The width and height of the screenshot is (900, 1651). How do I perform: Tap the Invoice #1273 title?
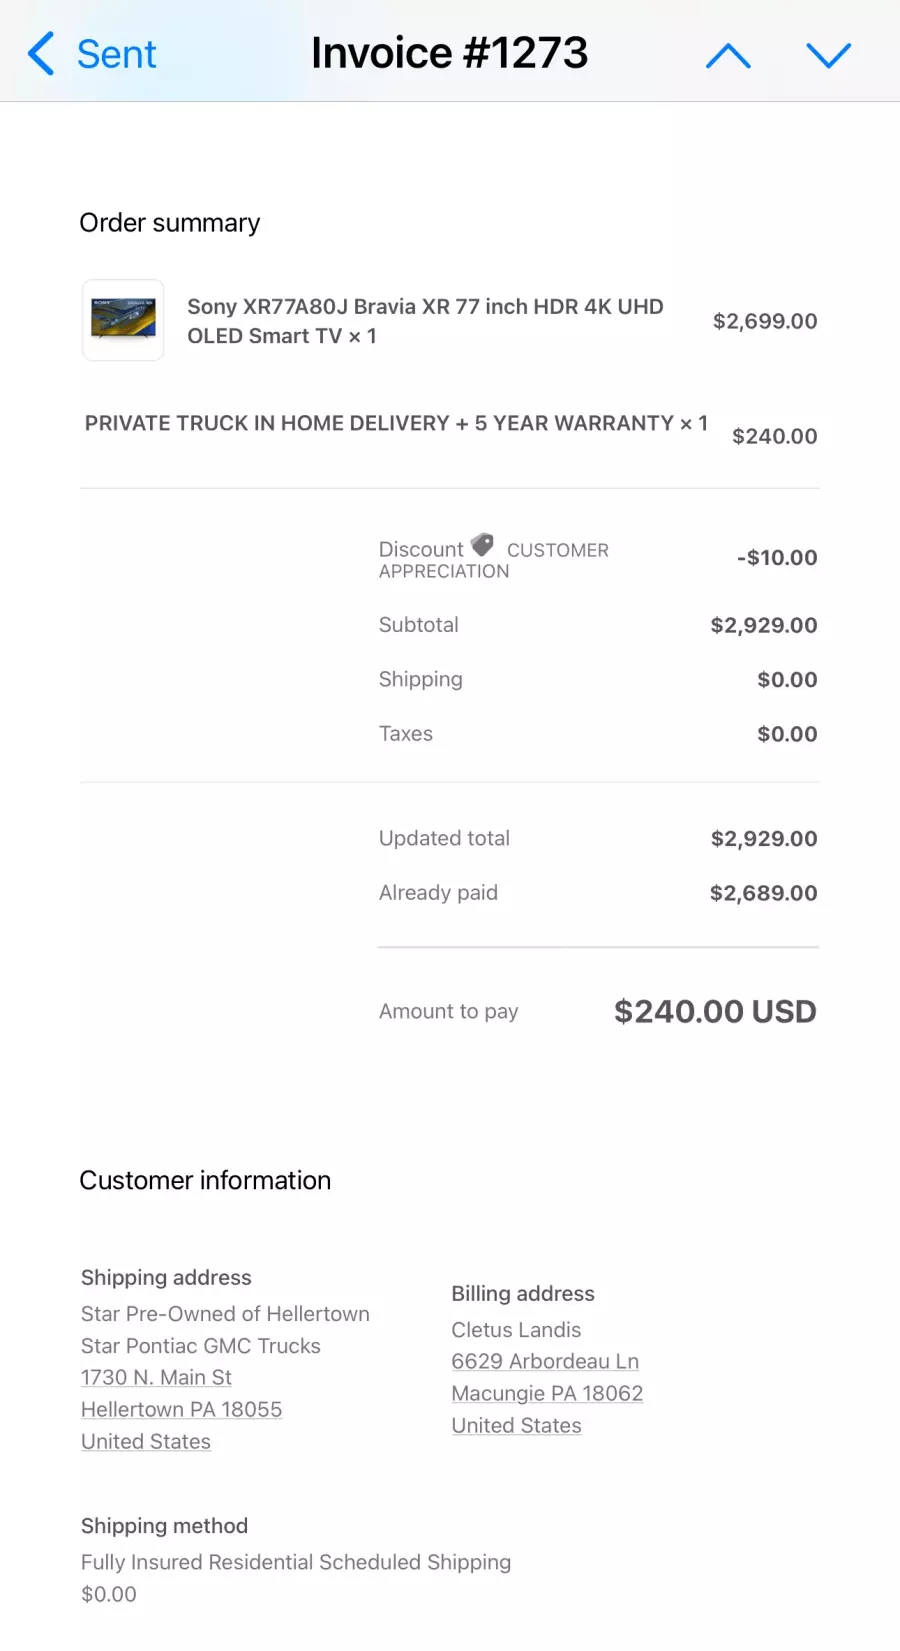point(449,53)
